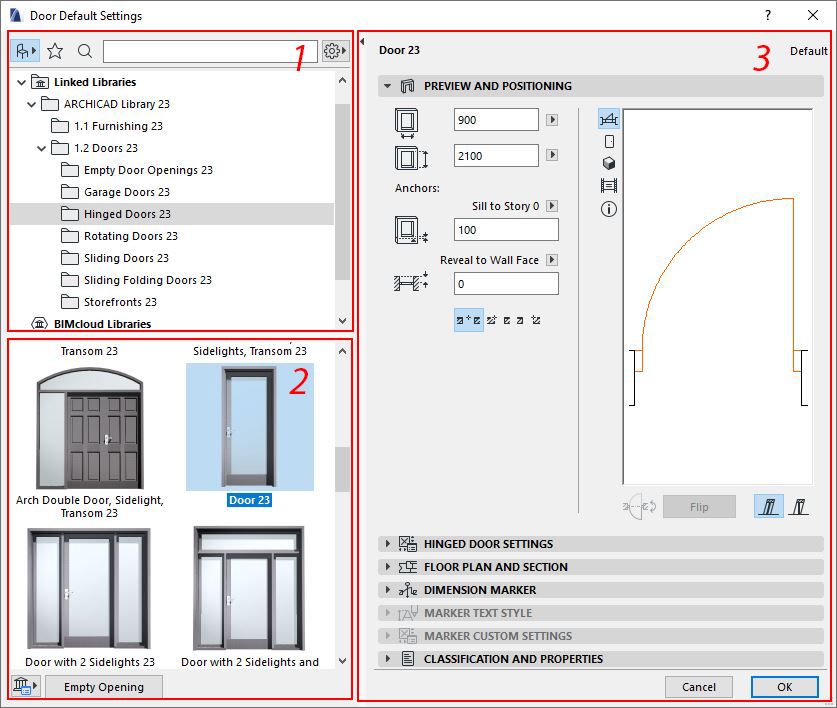Select the center anchor point option
This screenshot has height=708, width=837.
click(x=469, y=320)
